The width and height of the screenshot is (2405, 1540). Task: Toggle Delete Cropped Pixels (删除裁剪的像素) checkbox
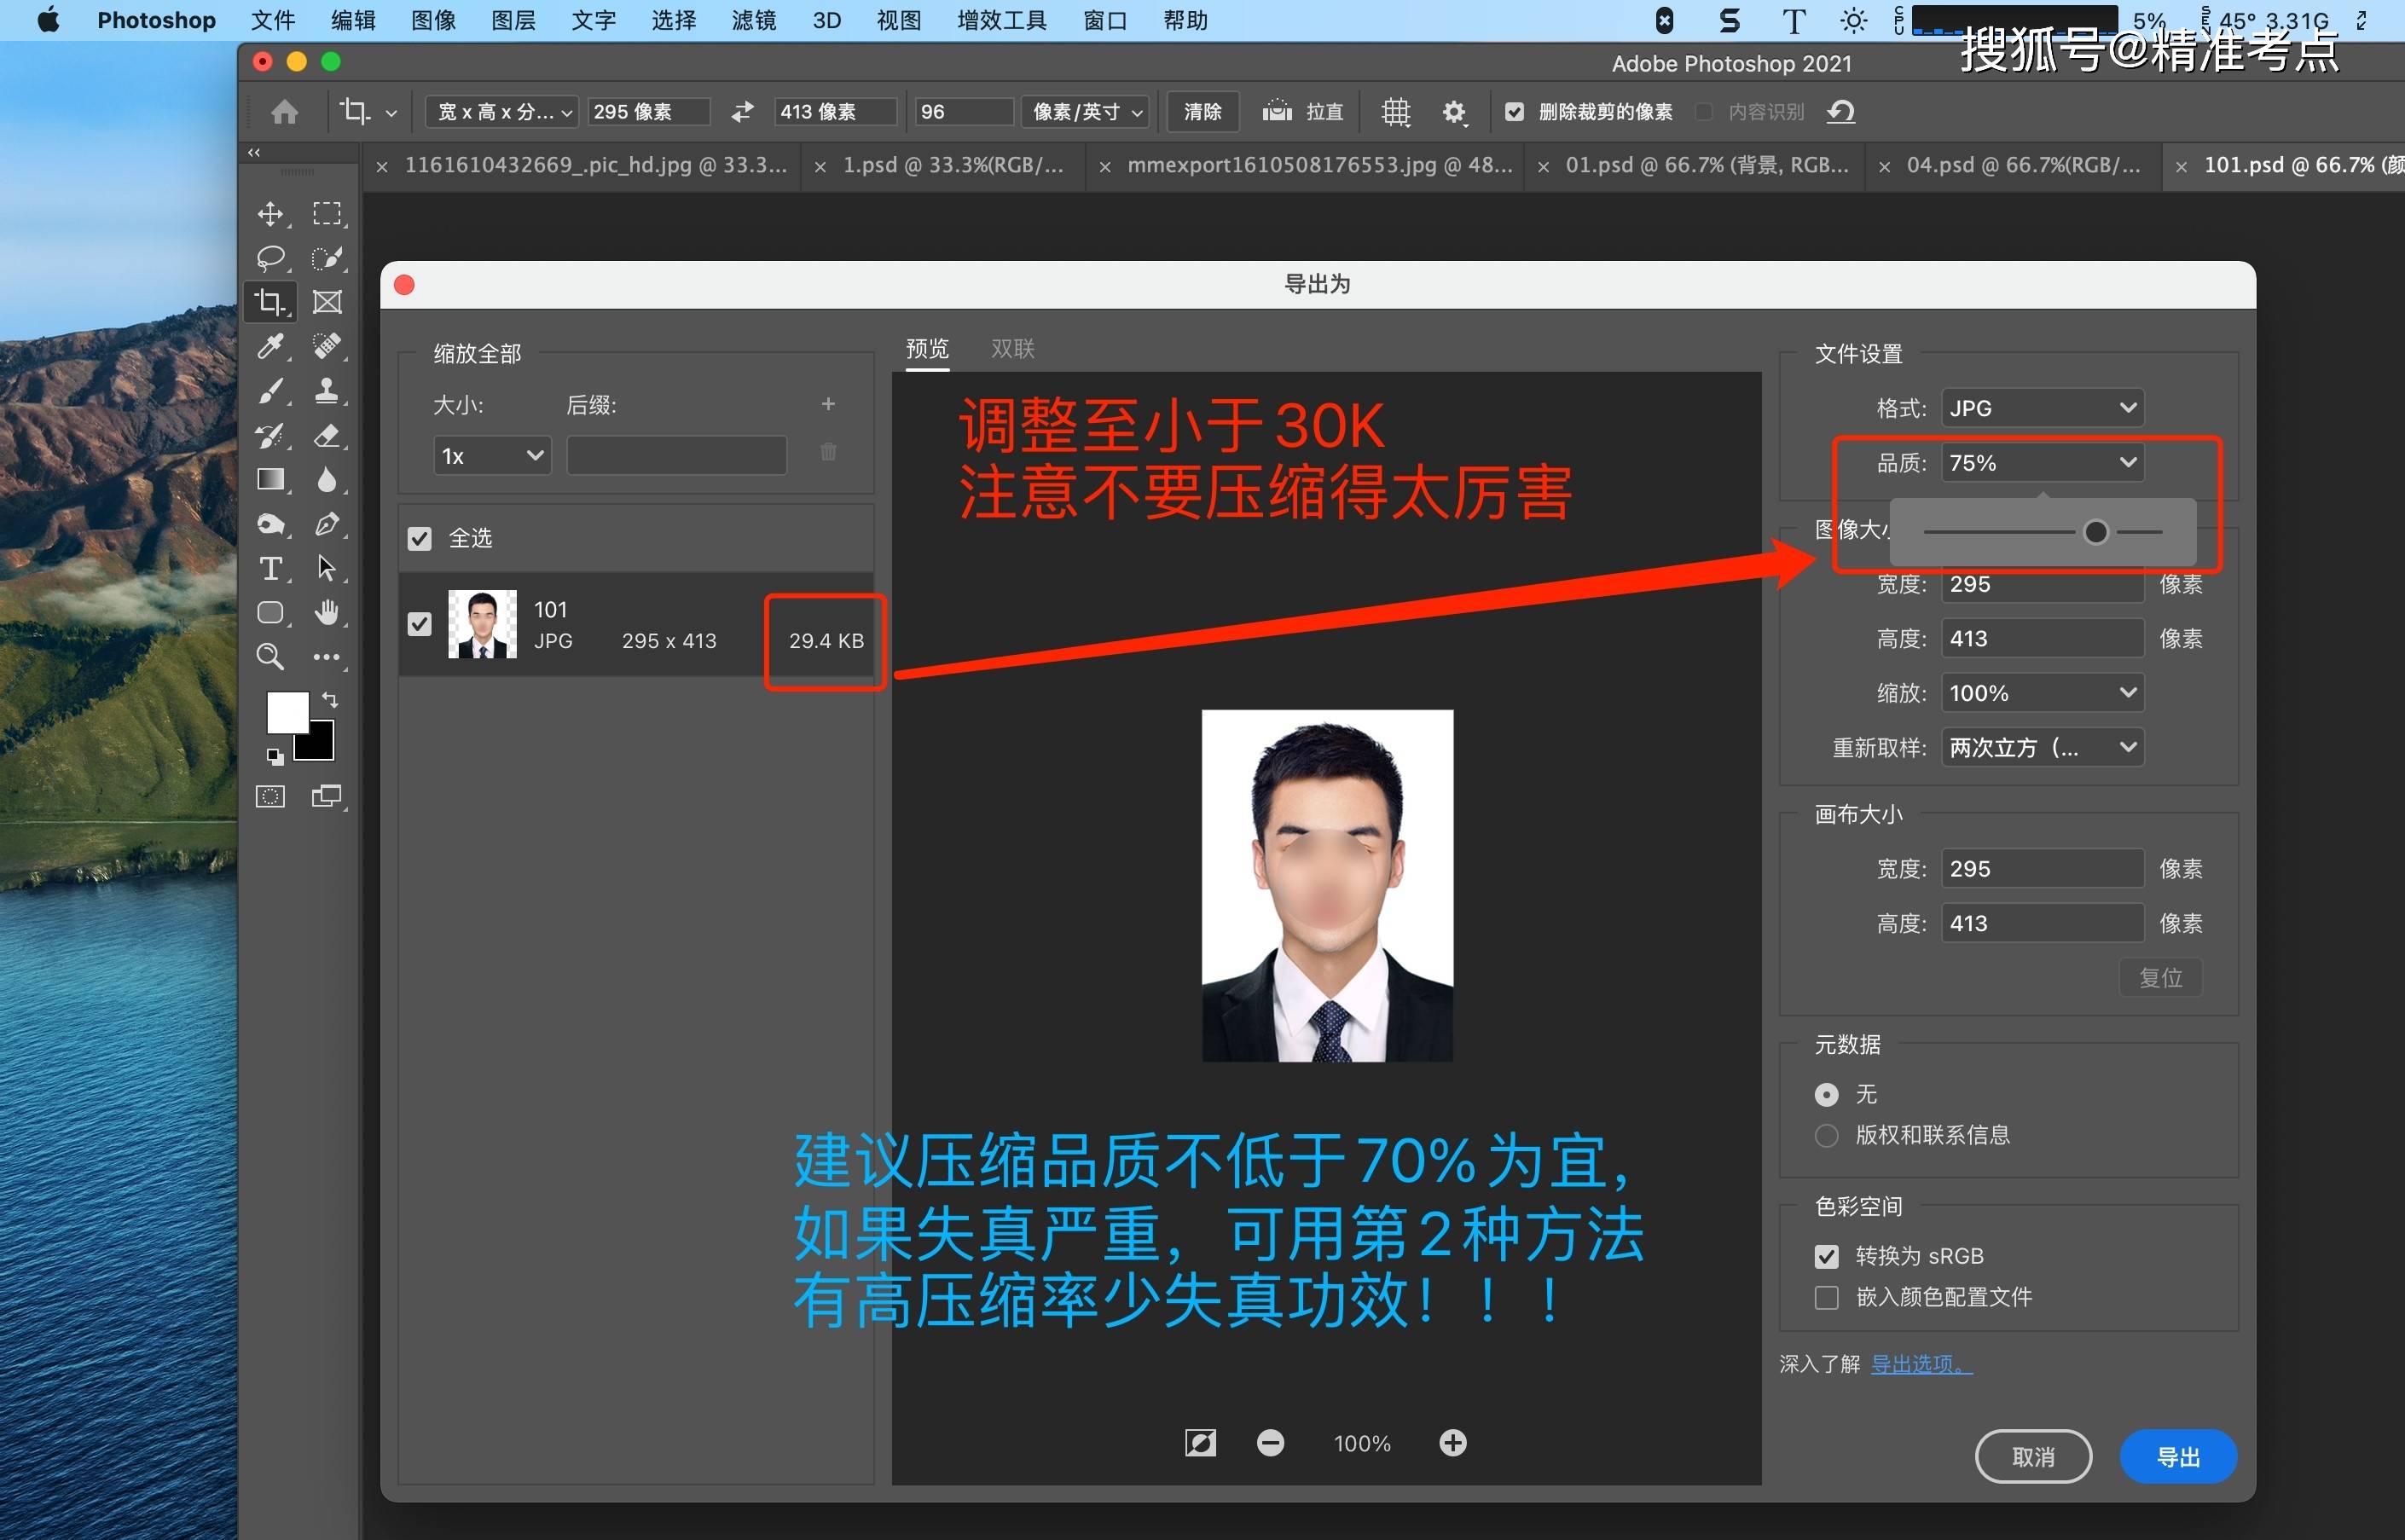point(1514,112)
